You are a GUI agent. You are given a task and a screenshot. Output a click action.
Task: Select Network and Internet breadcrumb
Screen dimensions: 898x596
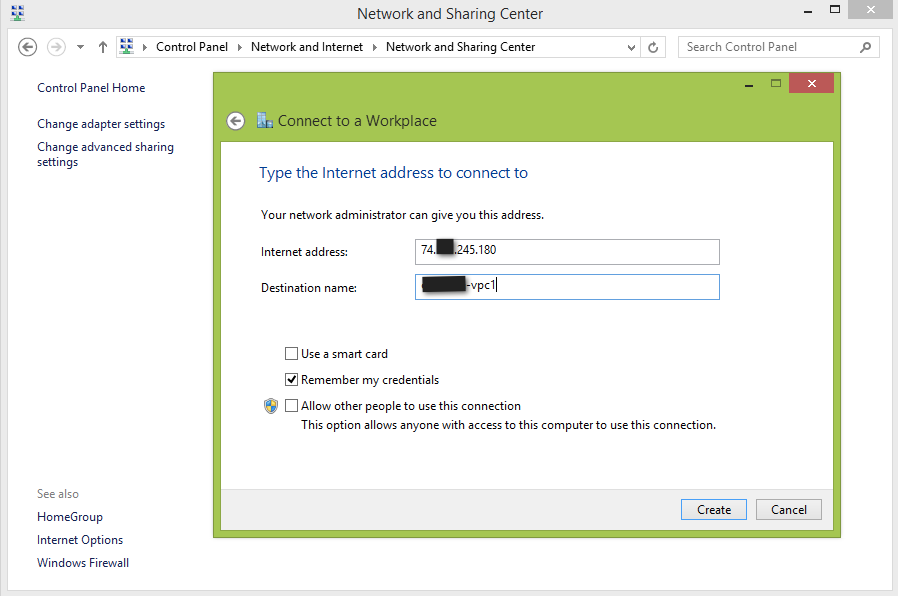(306, 47)
